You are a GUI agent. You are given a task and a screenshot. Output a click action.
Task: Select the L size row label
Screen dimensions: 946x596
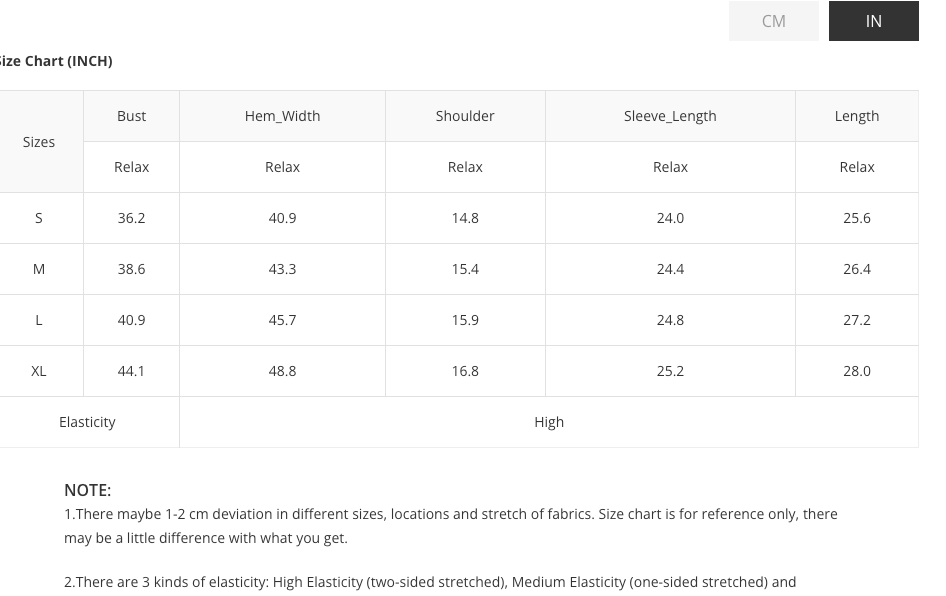pyautogui.click(x=39, y=320)
